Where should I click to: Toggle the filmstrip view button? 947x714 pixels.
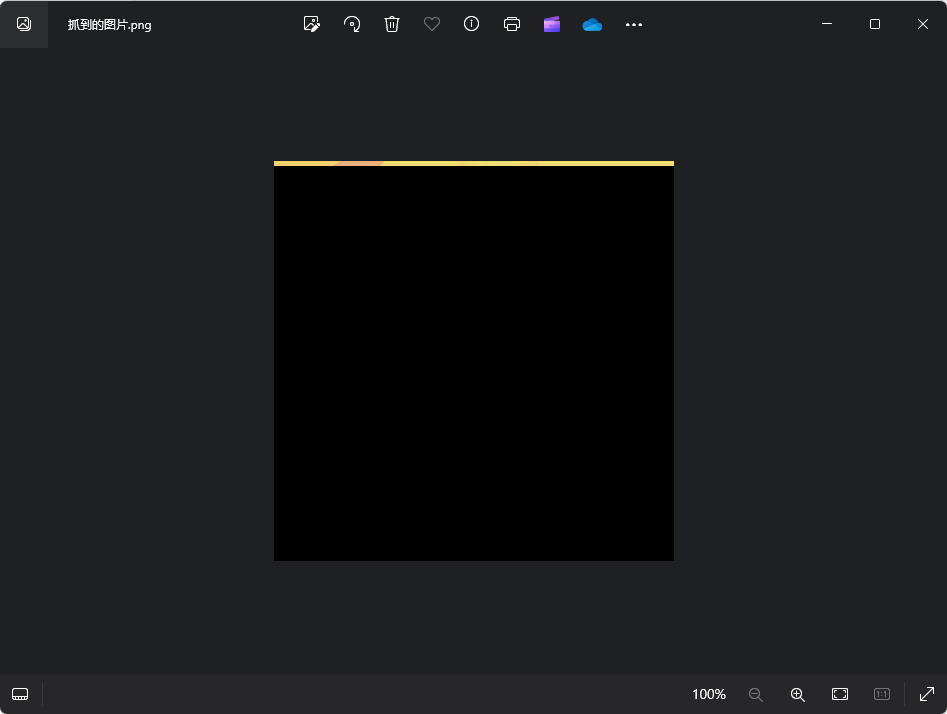click(20, 694)
